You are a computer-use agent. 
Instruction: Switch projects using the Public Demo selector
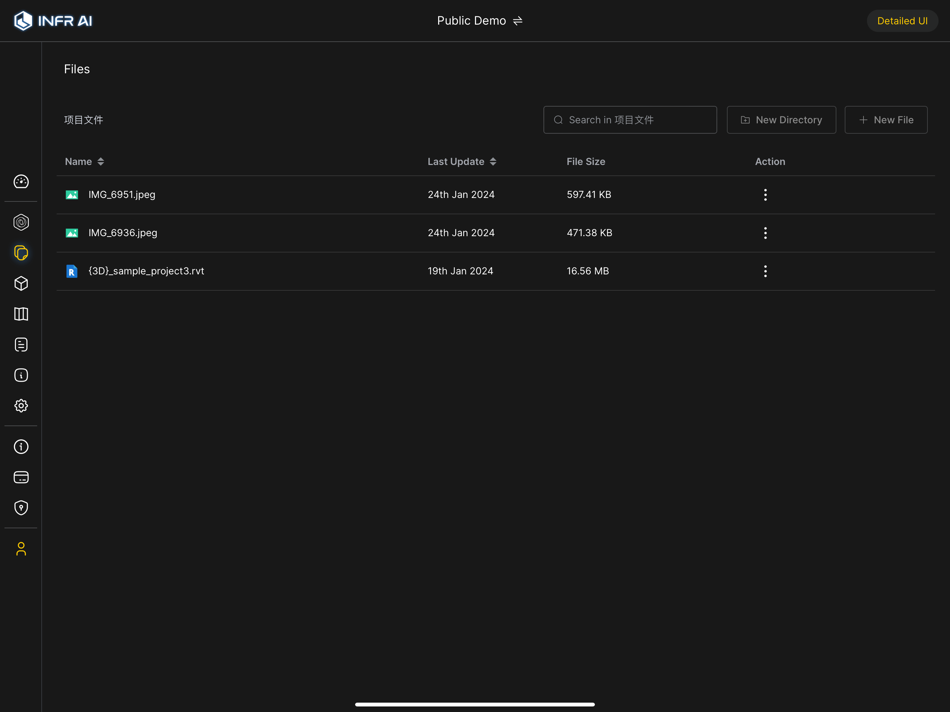480,20
